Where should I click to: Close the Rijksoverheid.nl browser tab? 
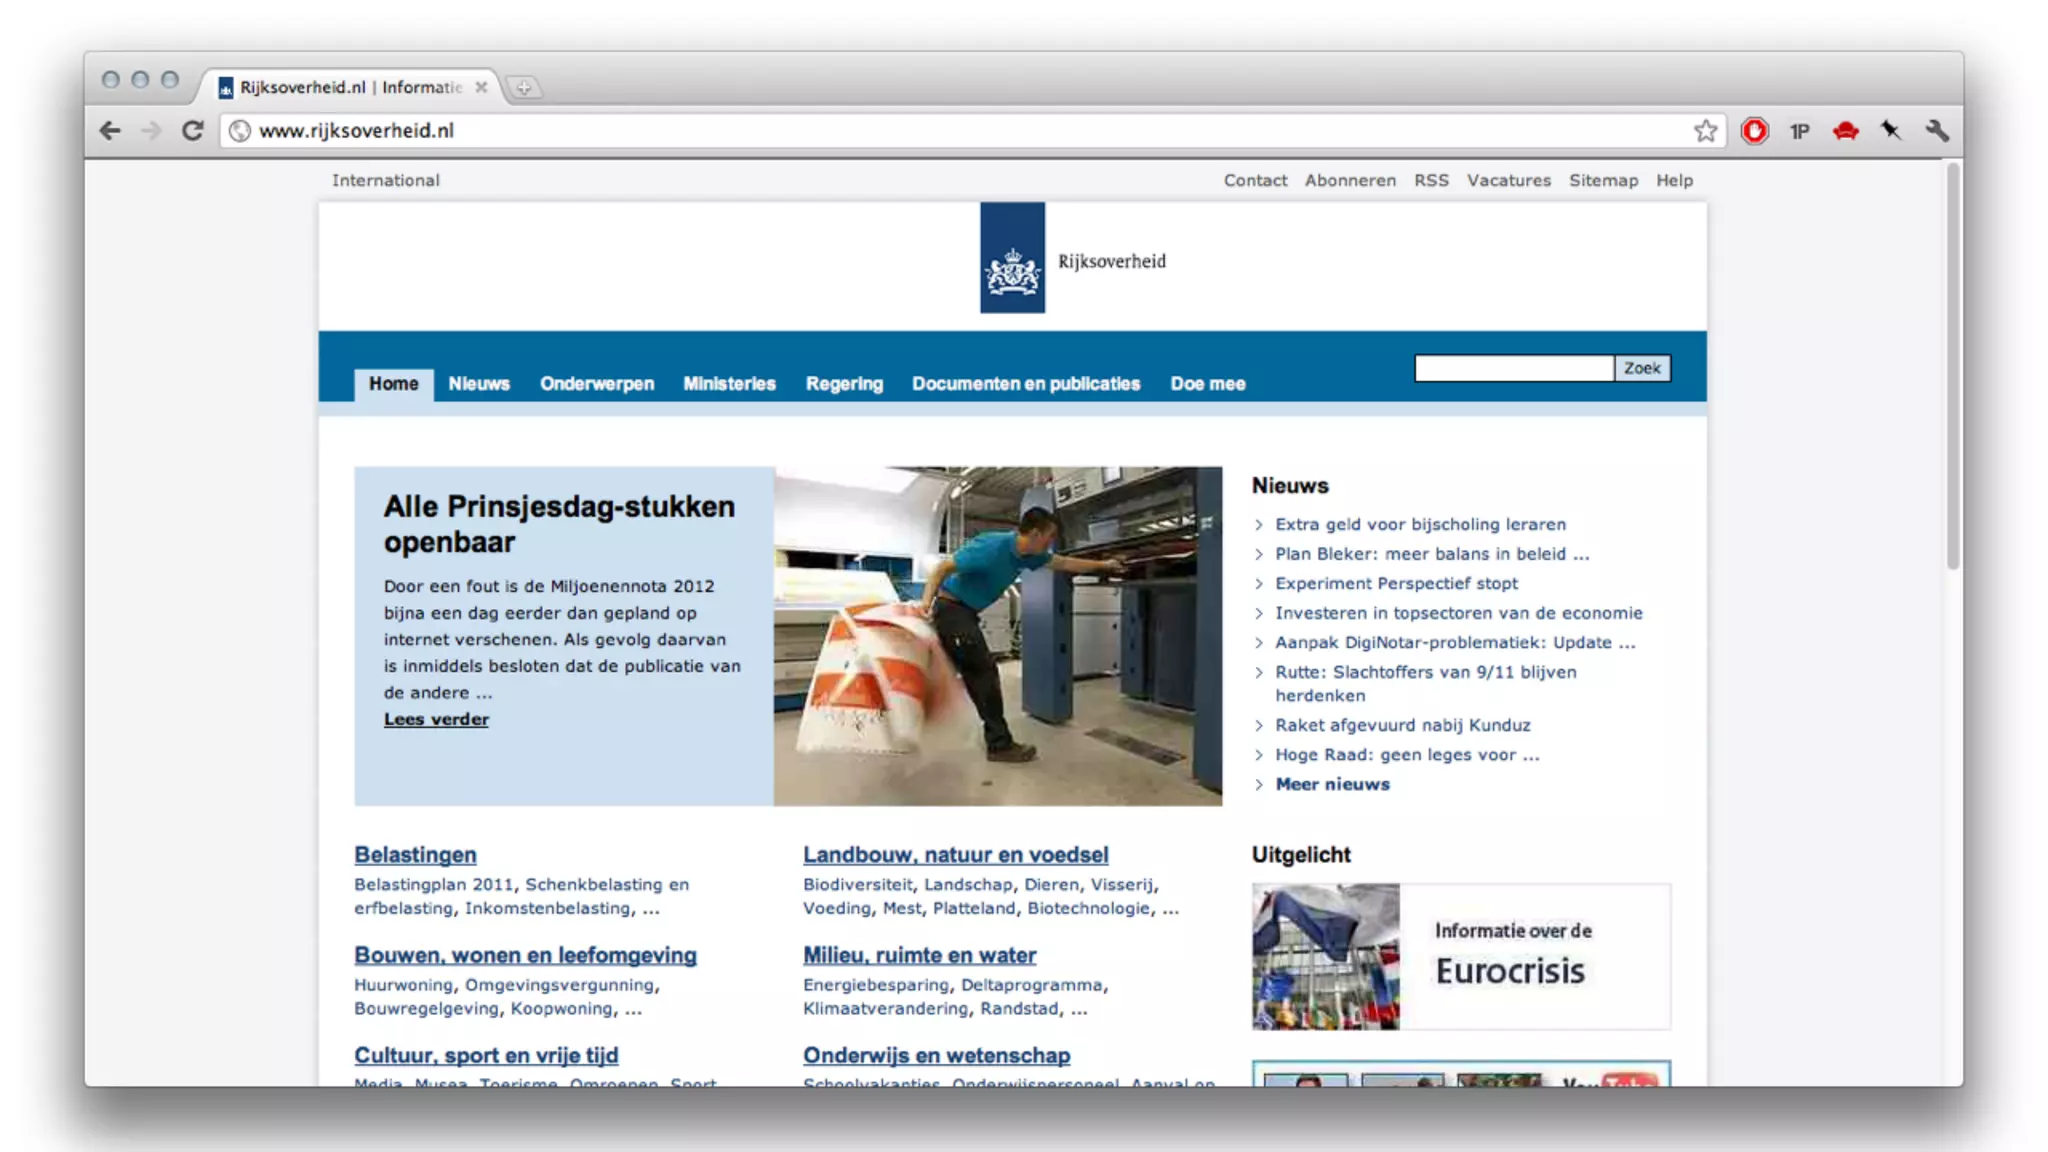click(481, 87)
